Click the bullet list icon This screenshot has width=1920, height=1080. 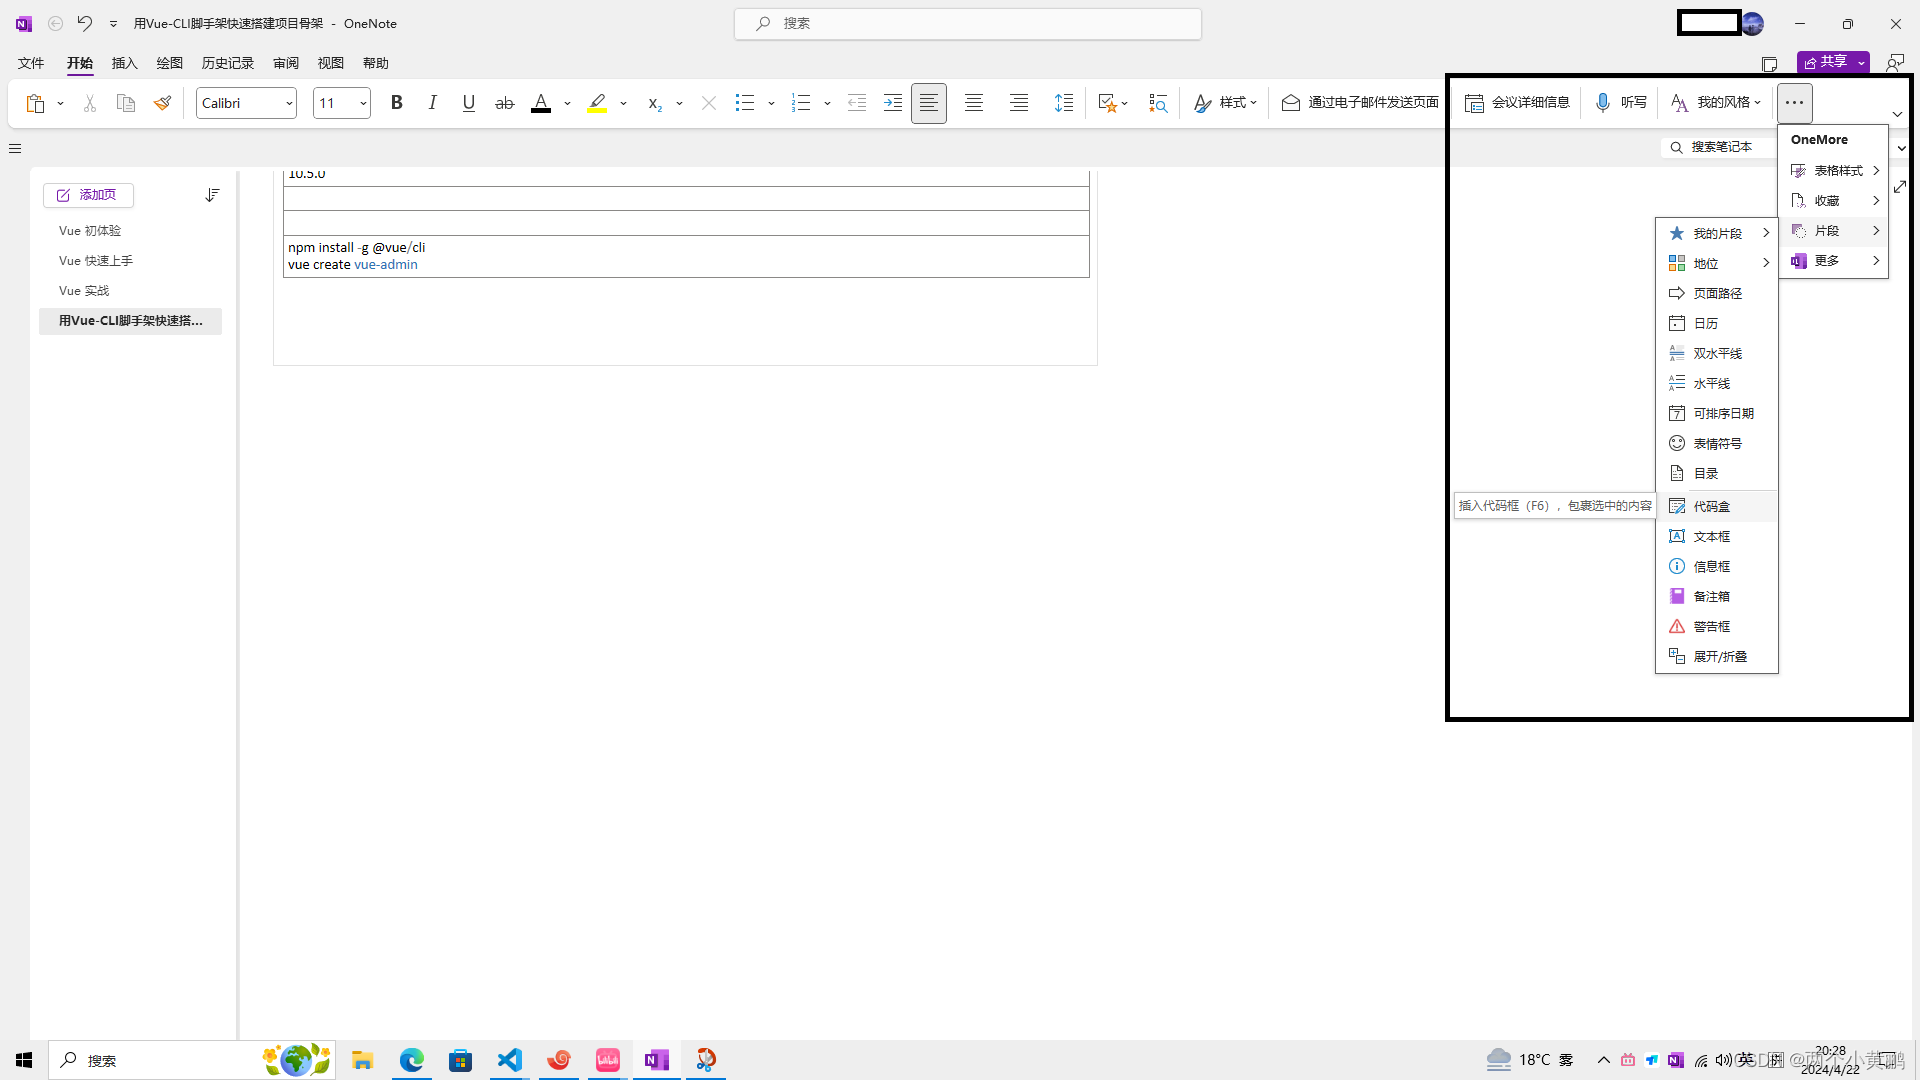744,103
